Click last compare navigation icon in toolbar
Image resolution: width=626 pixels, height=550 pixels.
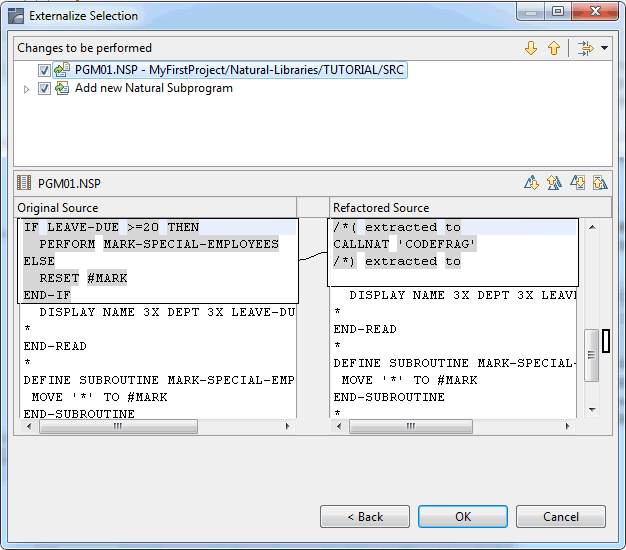(x=599, y=183)
